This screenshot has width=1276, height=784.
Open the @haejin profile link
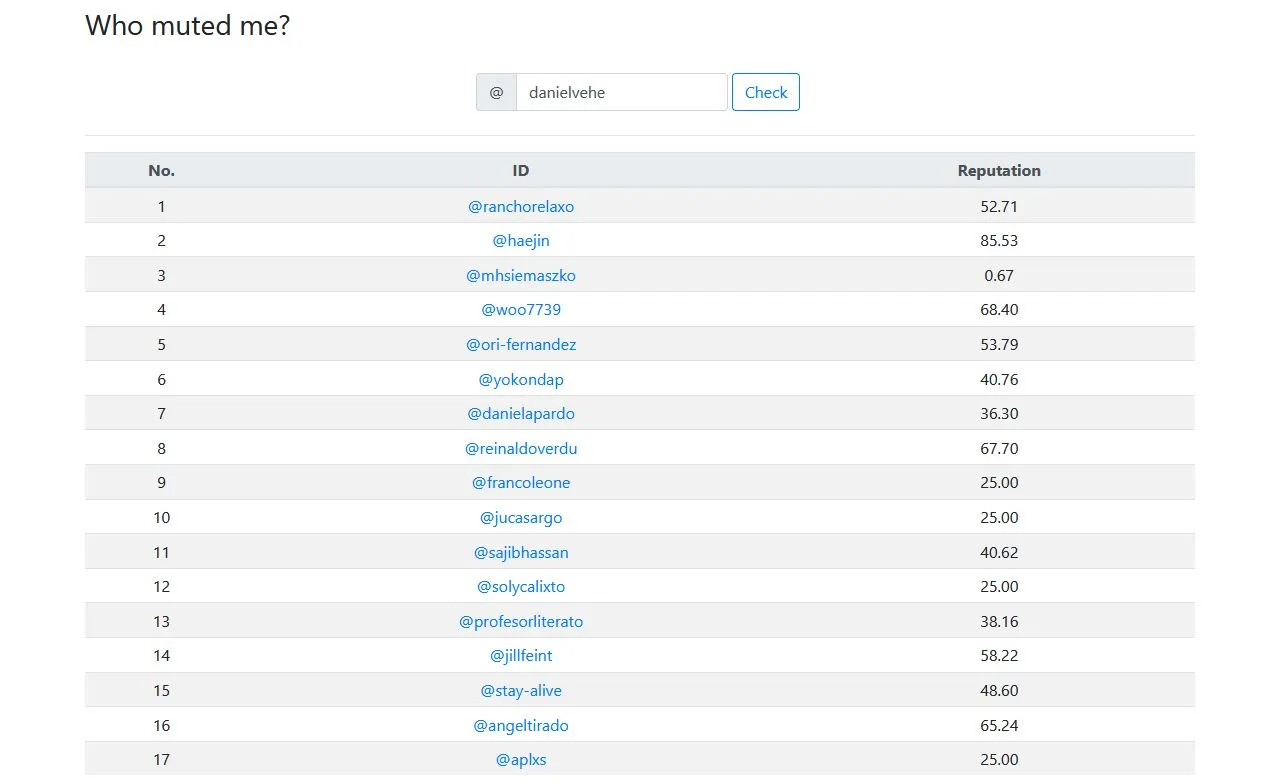pos(521,241)
